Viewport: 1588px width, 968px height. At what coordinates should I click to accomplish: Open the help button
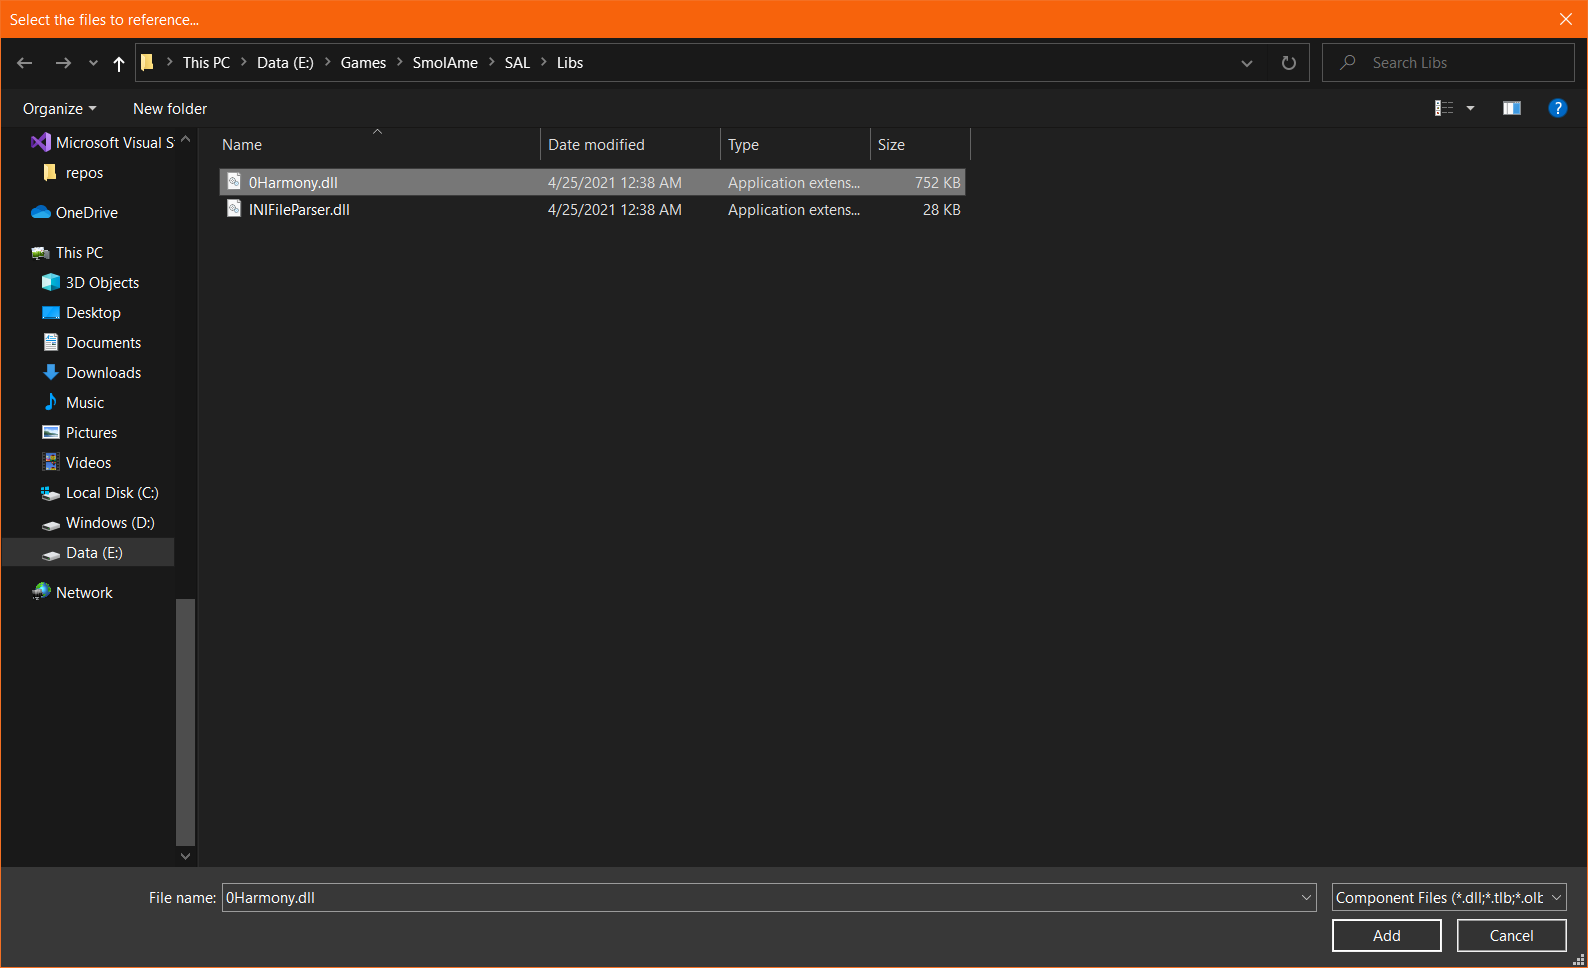pyautogui.click(x=1557, y=108)
